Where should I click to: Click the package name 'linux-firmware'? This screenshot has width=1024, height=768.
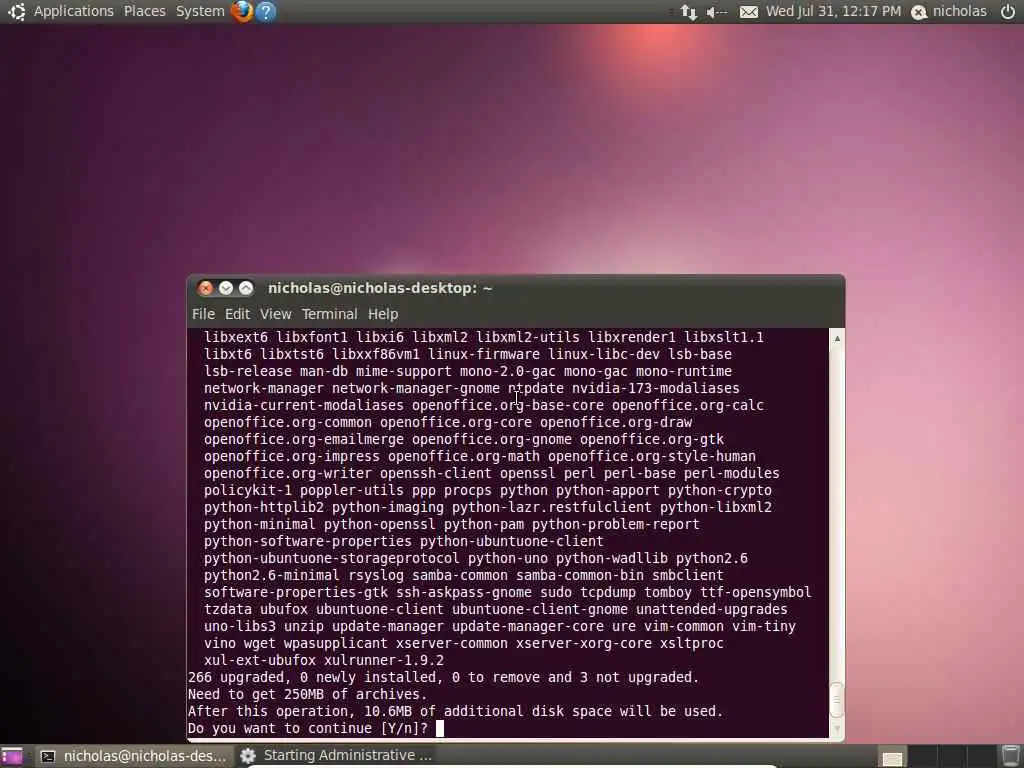click(484, 354)
